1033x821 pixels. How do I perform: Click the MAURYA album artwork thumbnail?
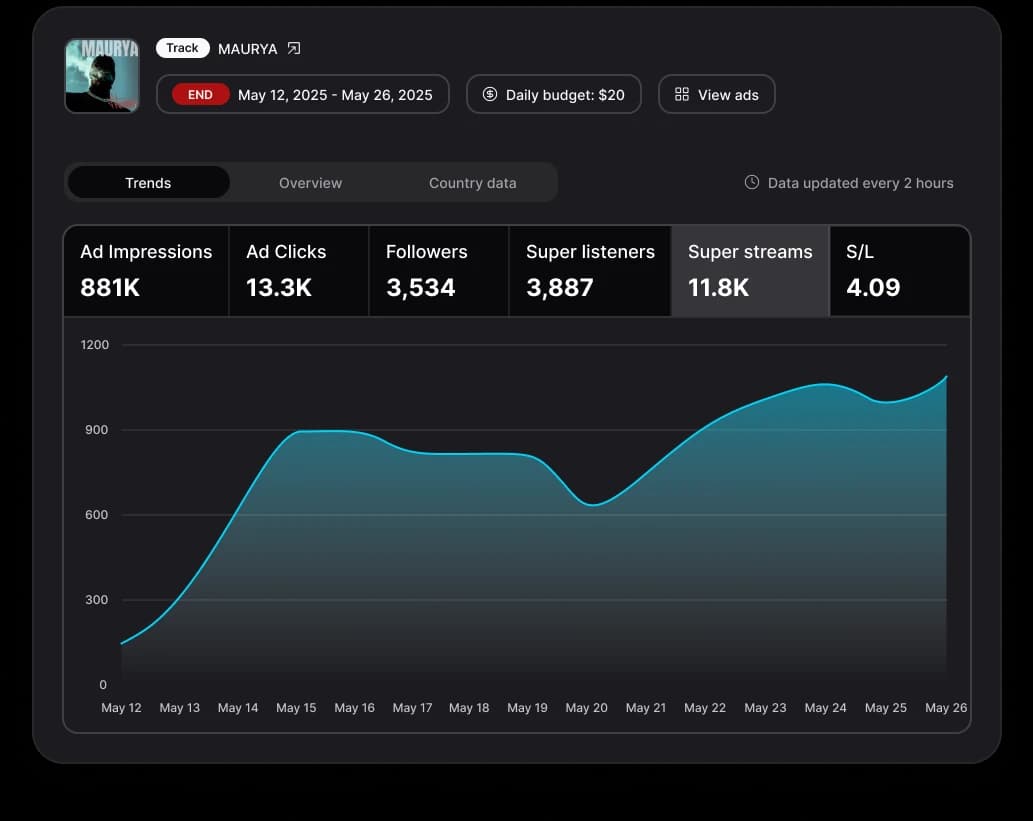point(101,75)
